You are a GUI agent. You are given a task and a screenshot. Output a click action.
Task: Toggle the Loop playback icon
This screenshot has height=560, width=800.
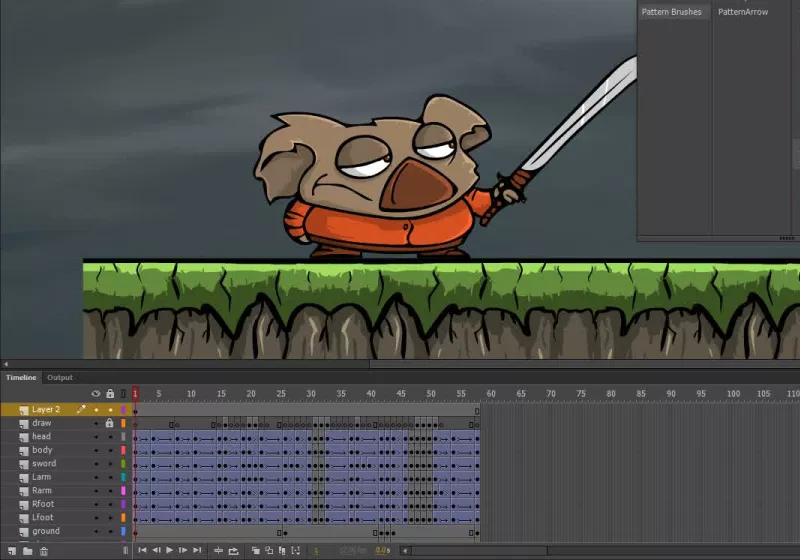(x=233, y=551)
